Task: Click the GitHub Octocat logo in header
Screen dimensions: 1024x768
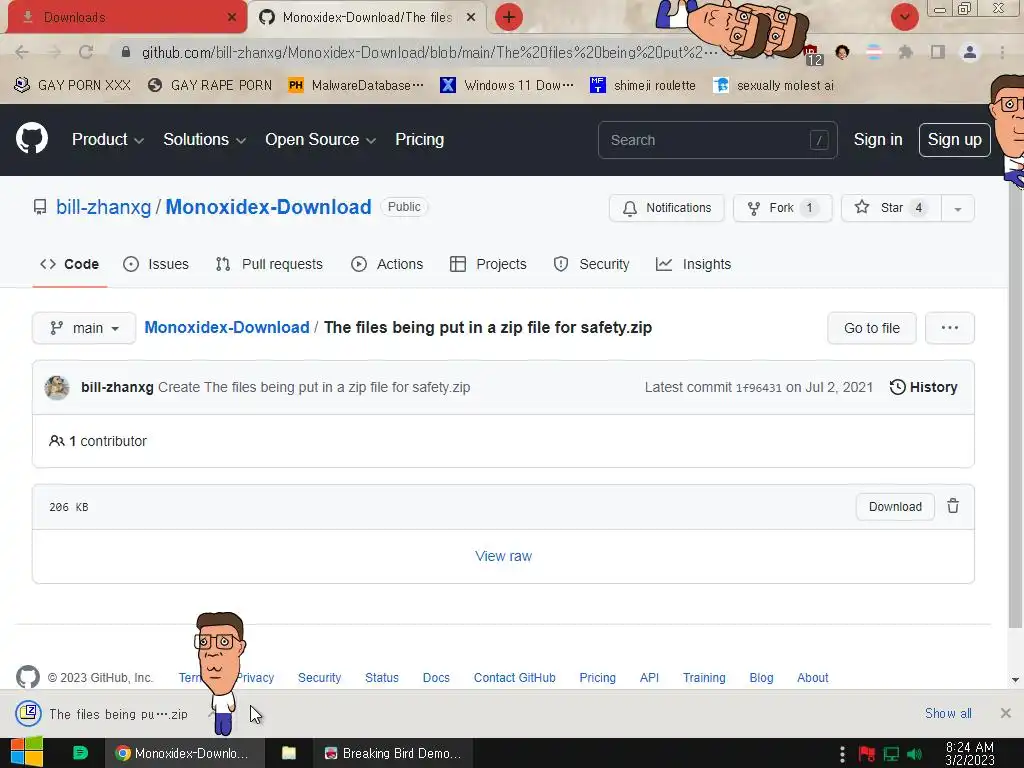Action: [32, 138]
